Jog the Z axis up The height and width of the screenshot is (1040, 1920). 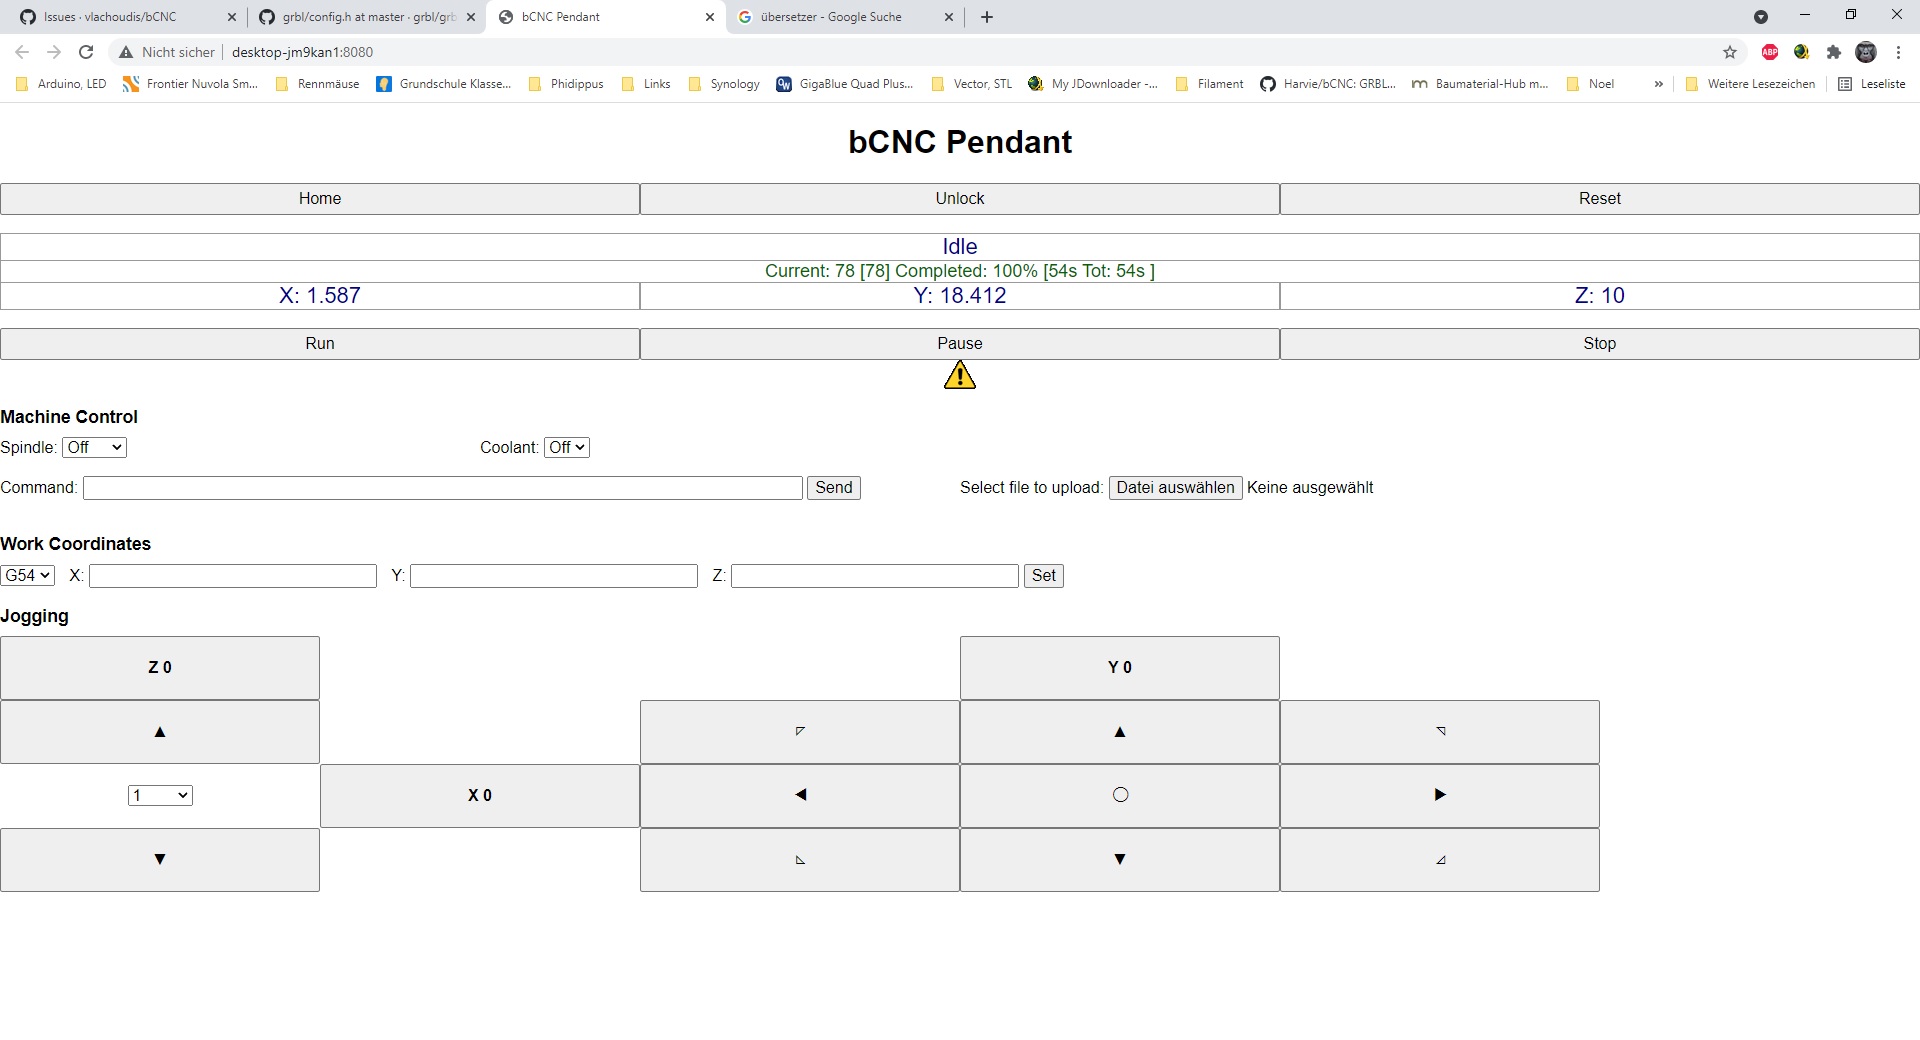point(160,732)
